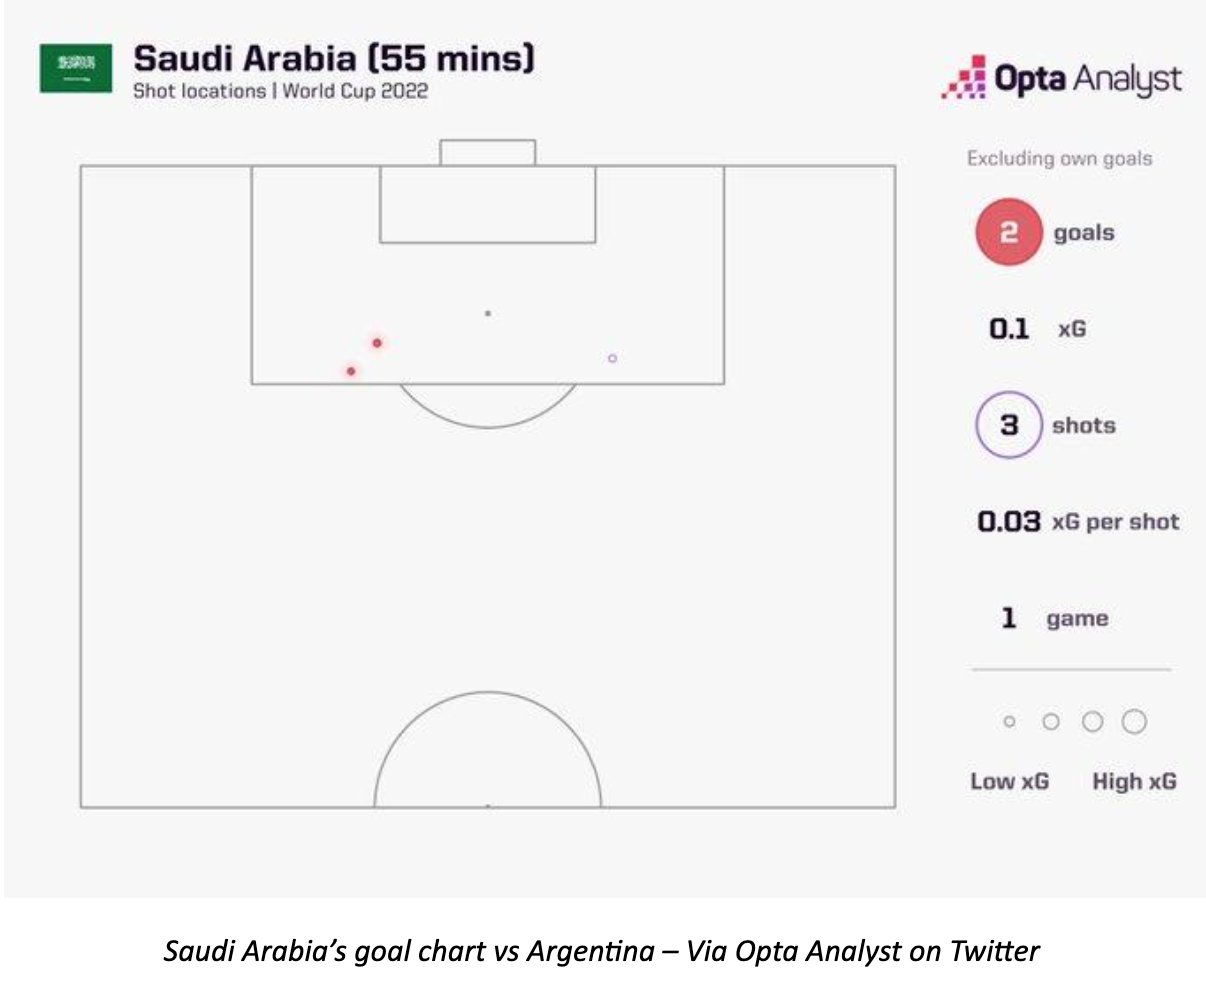Image resolution: width=1206 pixels, height=994 pixels.
Task: Click the penalty spot dot
Action: [488, 314]
